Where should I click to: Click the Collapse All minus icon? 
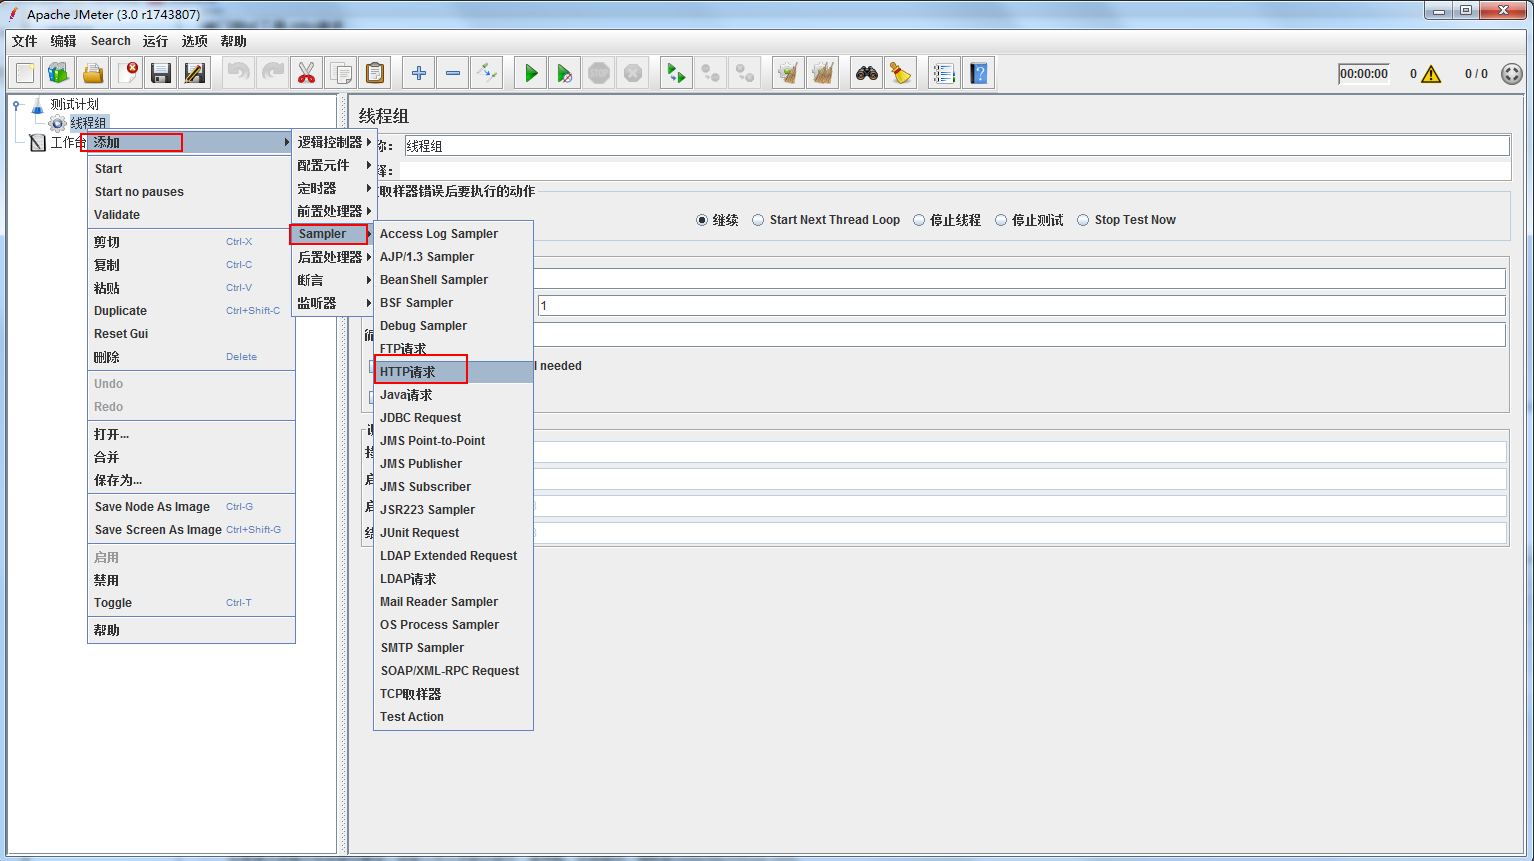coord(453,73)
